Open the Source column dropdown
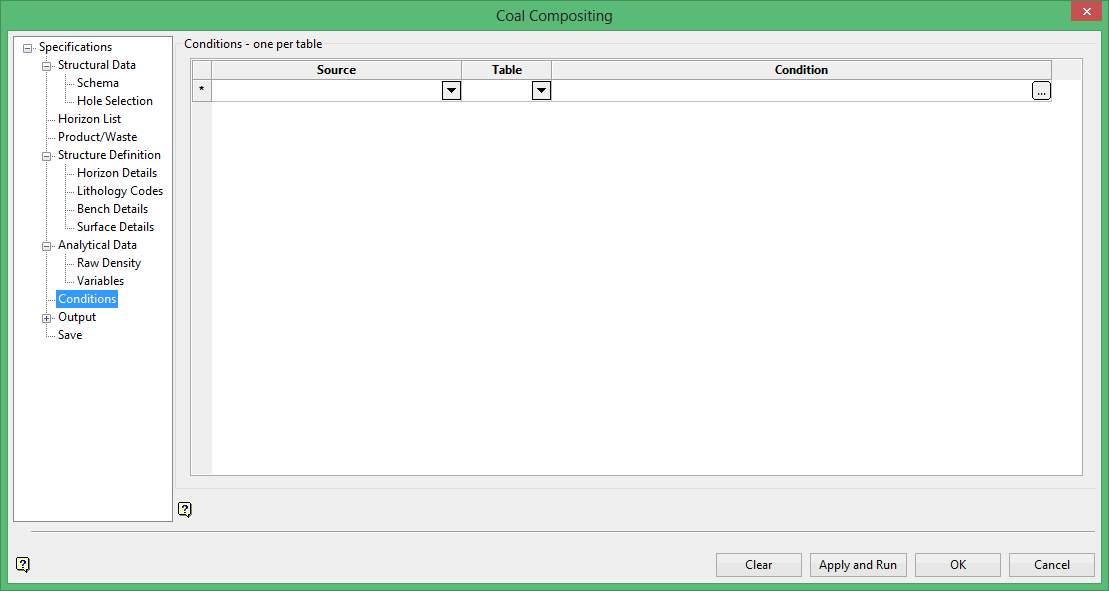Image resolution: width=1109 pixels, height=591 pixels. (x=451, y=90)
